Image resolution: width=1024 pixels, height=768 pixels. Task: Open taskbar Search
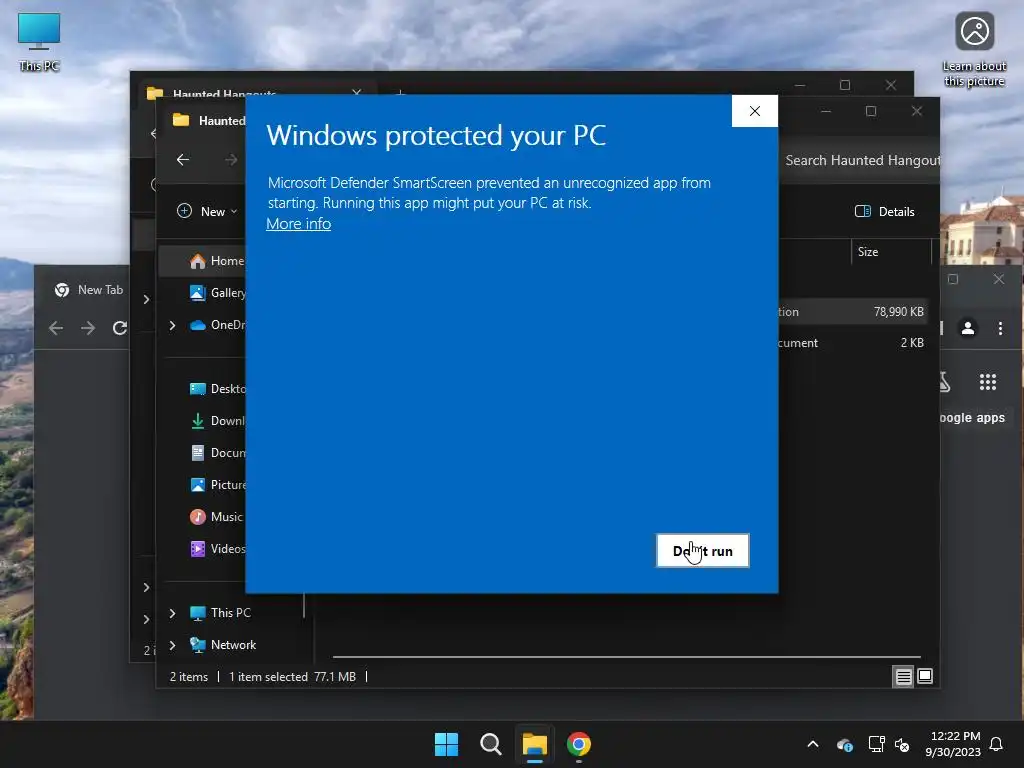(490, 744)
